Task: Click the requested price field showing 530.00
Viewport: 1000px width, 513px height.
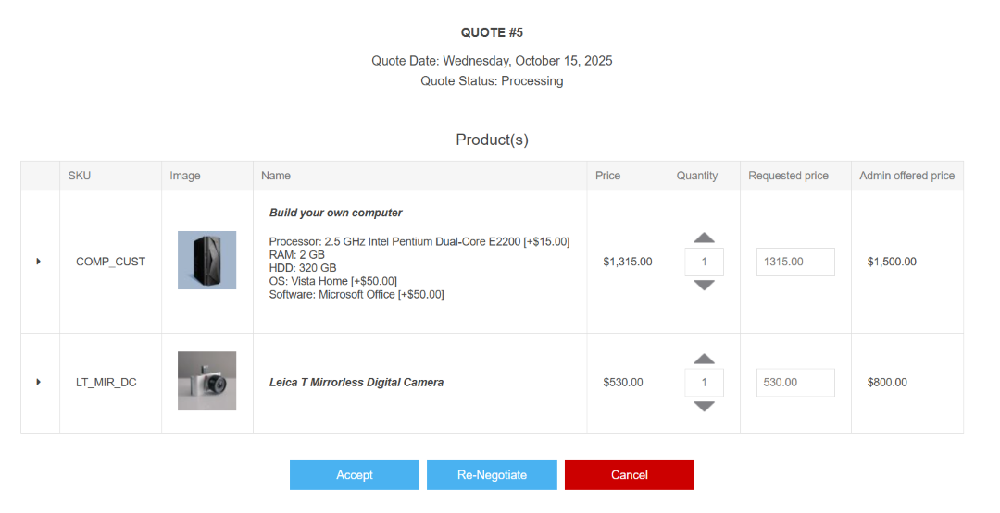Action: click(794, 382)
